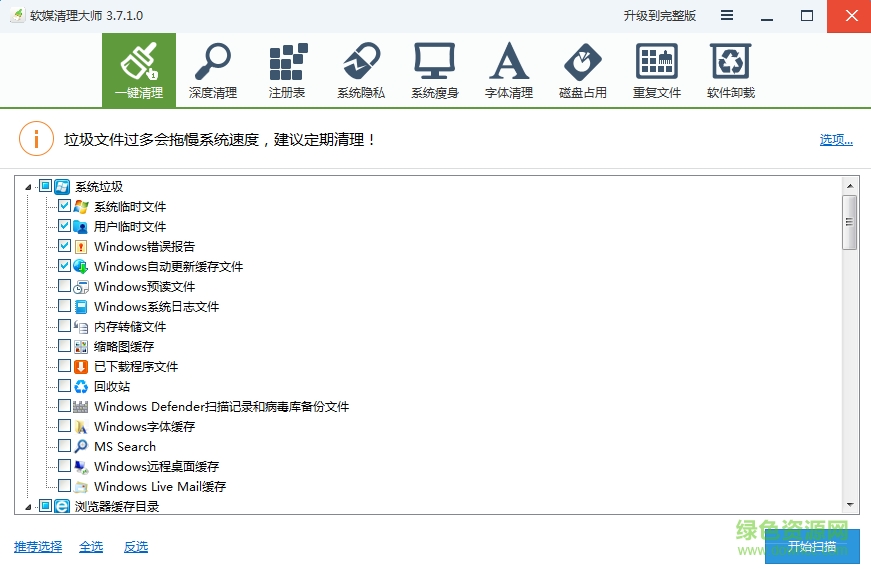
Task: Check Windows系统日志文件 checkbox
Action: pos(64,306)
